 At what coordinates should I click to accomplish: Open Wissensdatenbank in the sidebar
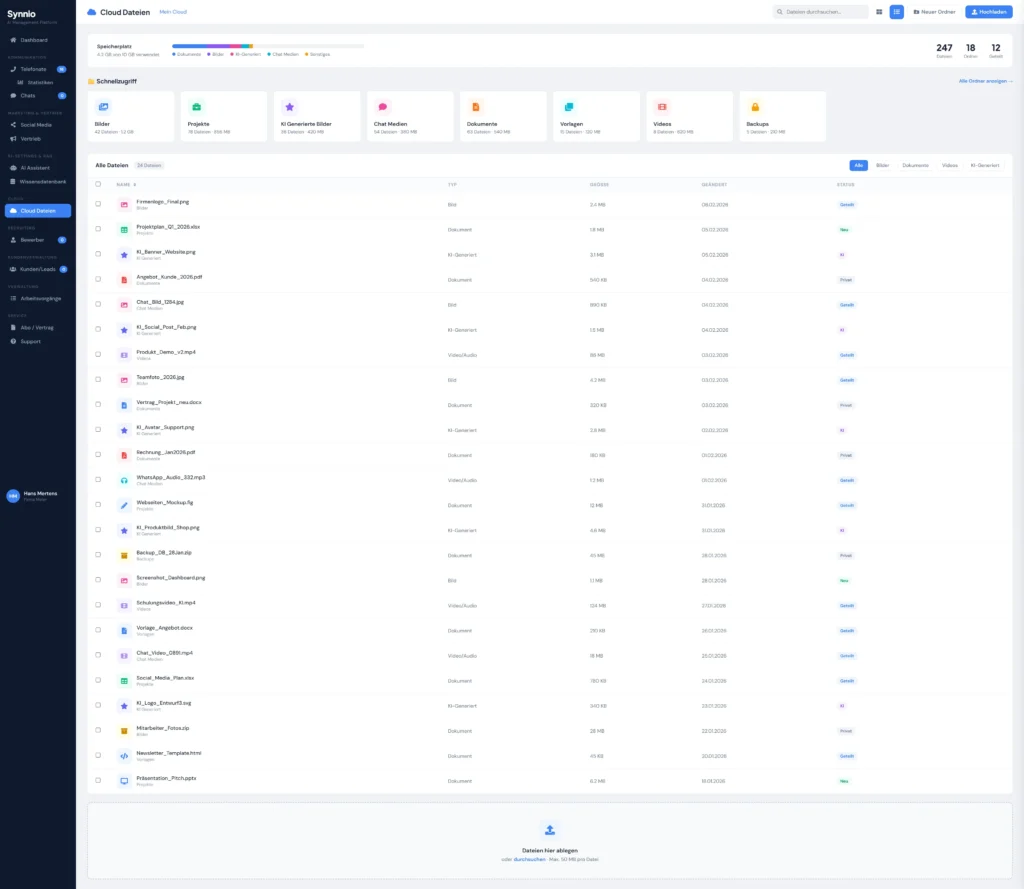(43, 182)
